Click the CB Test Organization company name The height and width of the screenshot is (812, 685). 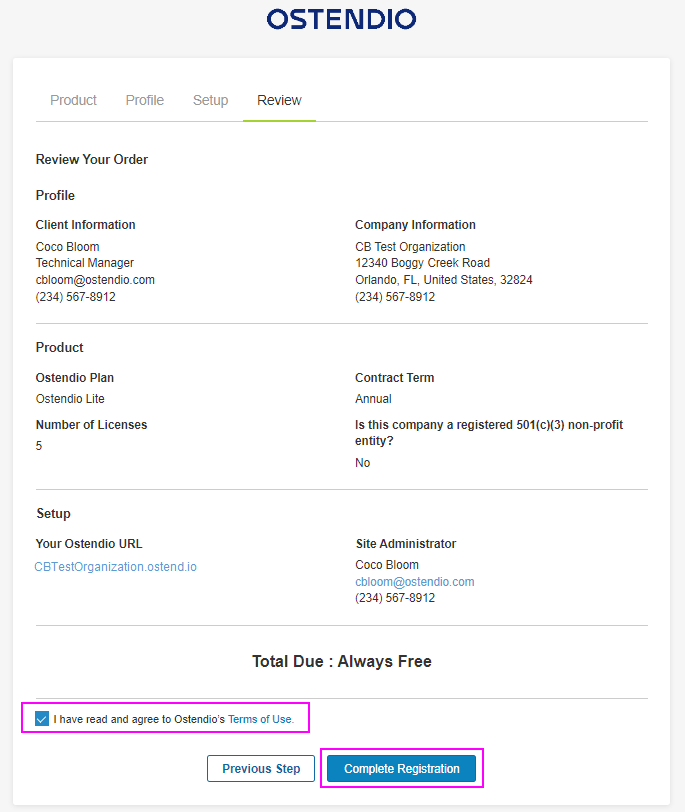[410, 246]
